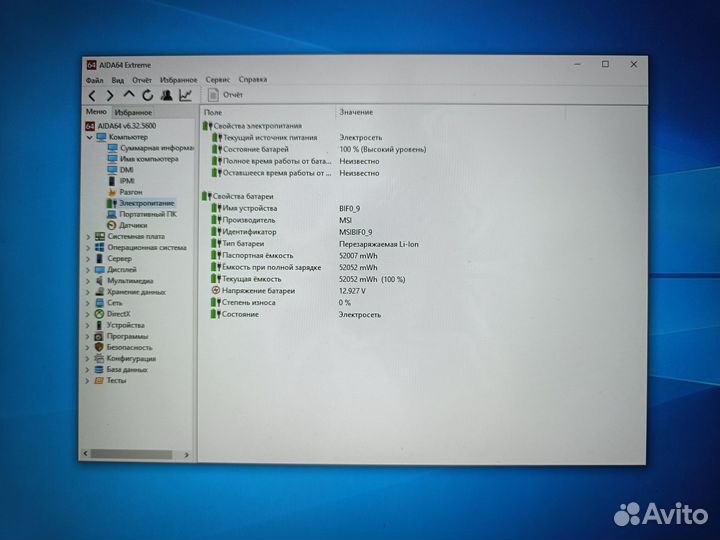Image resolution: width=720 pixels, height=540 pixels.
Task: Open the Файл menu
Action: (x=94, y=79)
